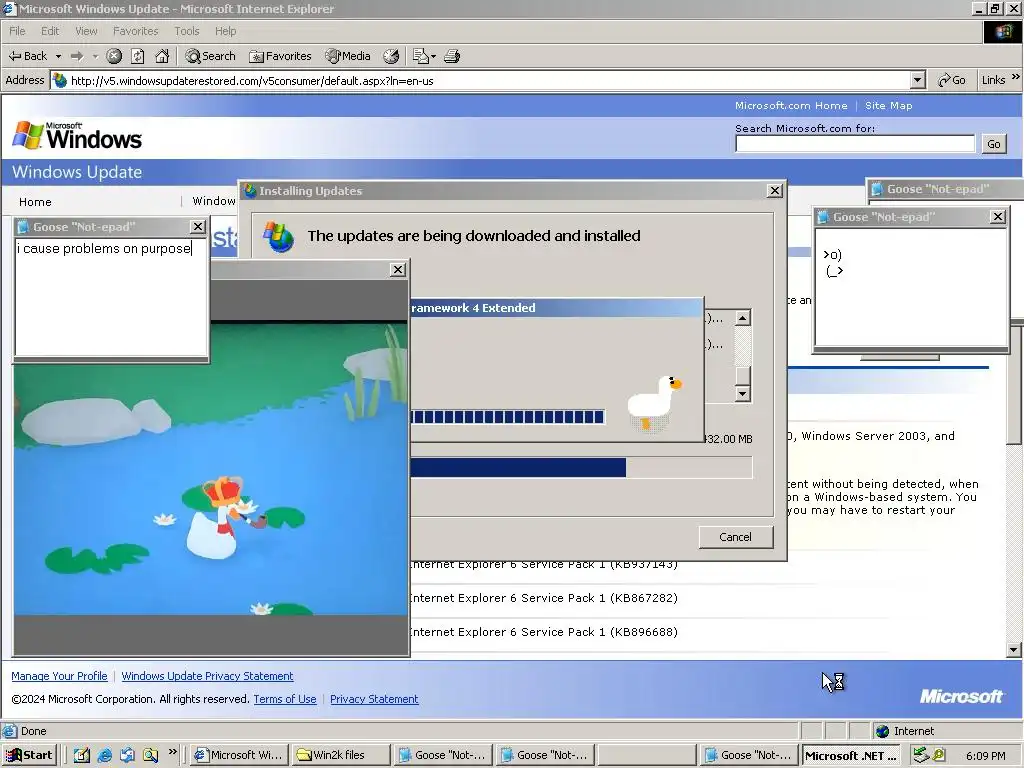1024x768 pixels.
Task: Click the system clock 6:09 PM
Action: [985, 756]
